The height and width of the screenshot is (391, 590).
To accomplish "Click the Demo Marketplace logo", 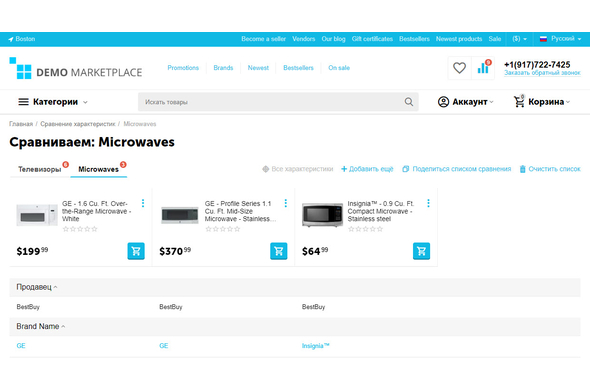I will 76,68.
